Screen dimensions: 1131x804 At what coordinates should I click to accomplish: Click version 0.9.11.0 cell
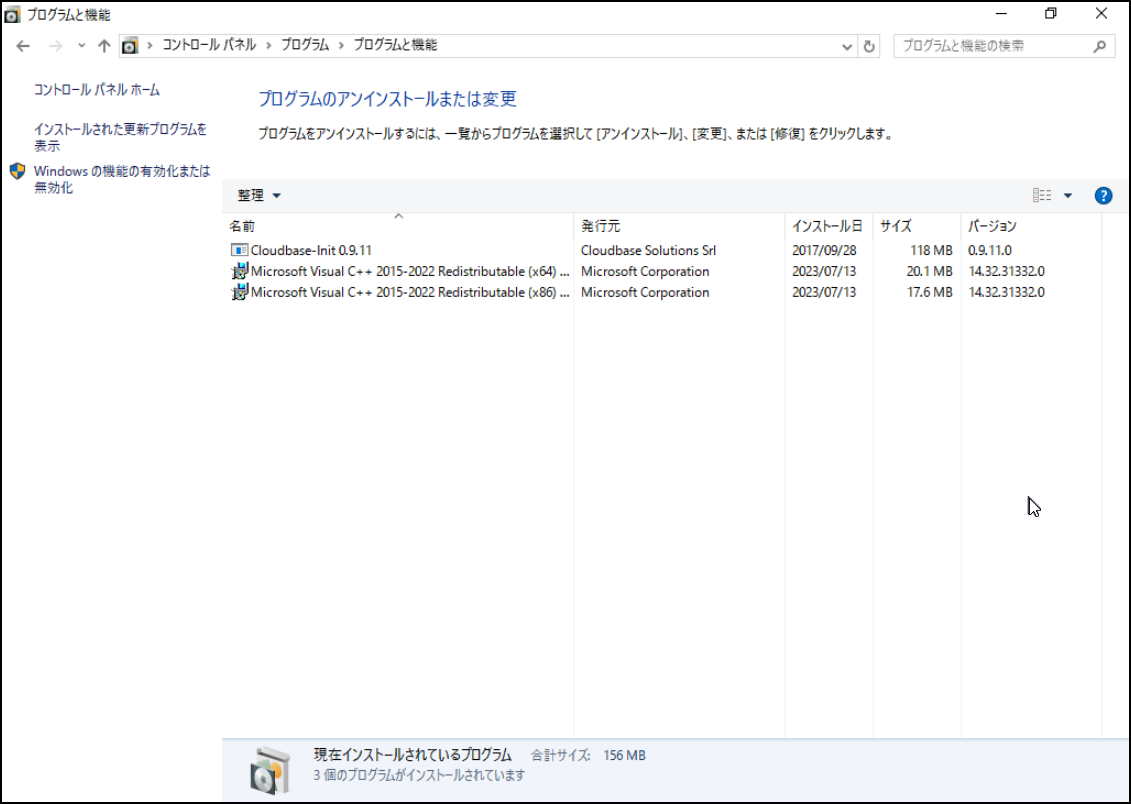click(x=989, y=250)
